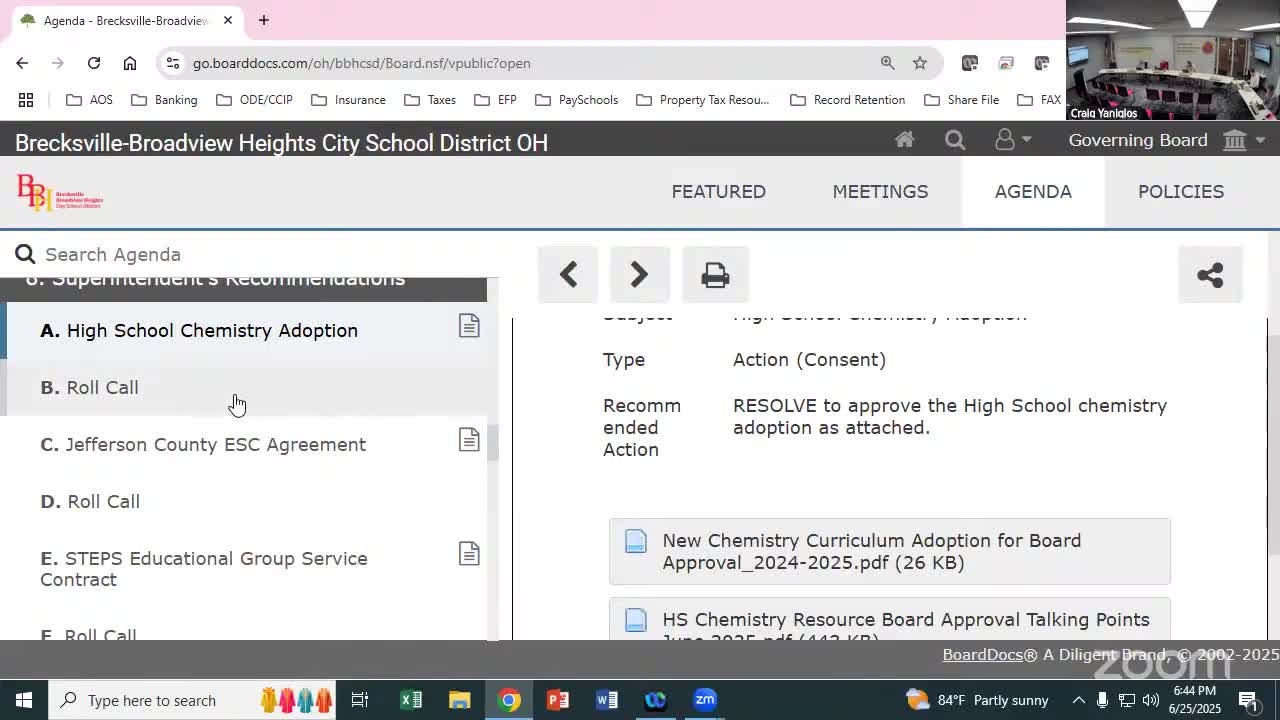Select the B. Roll Call agenda item
Viewport: 1280px width, 720px height.
pos(102,387)
